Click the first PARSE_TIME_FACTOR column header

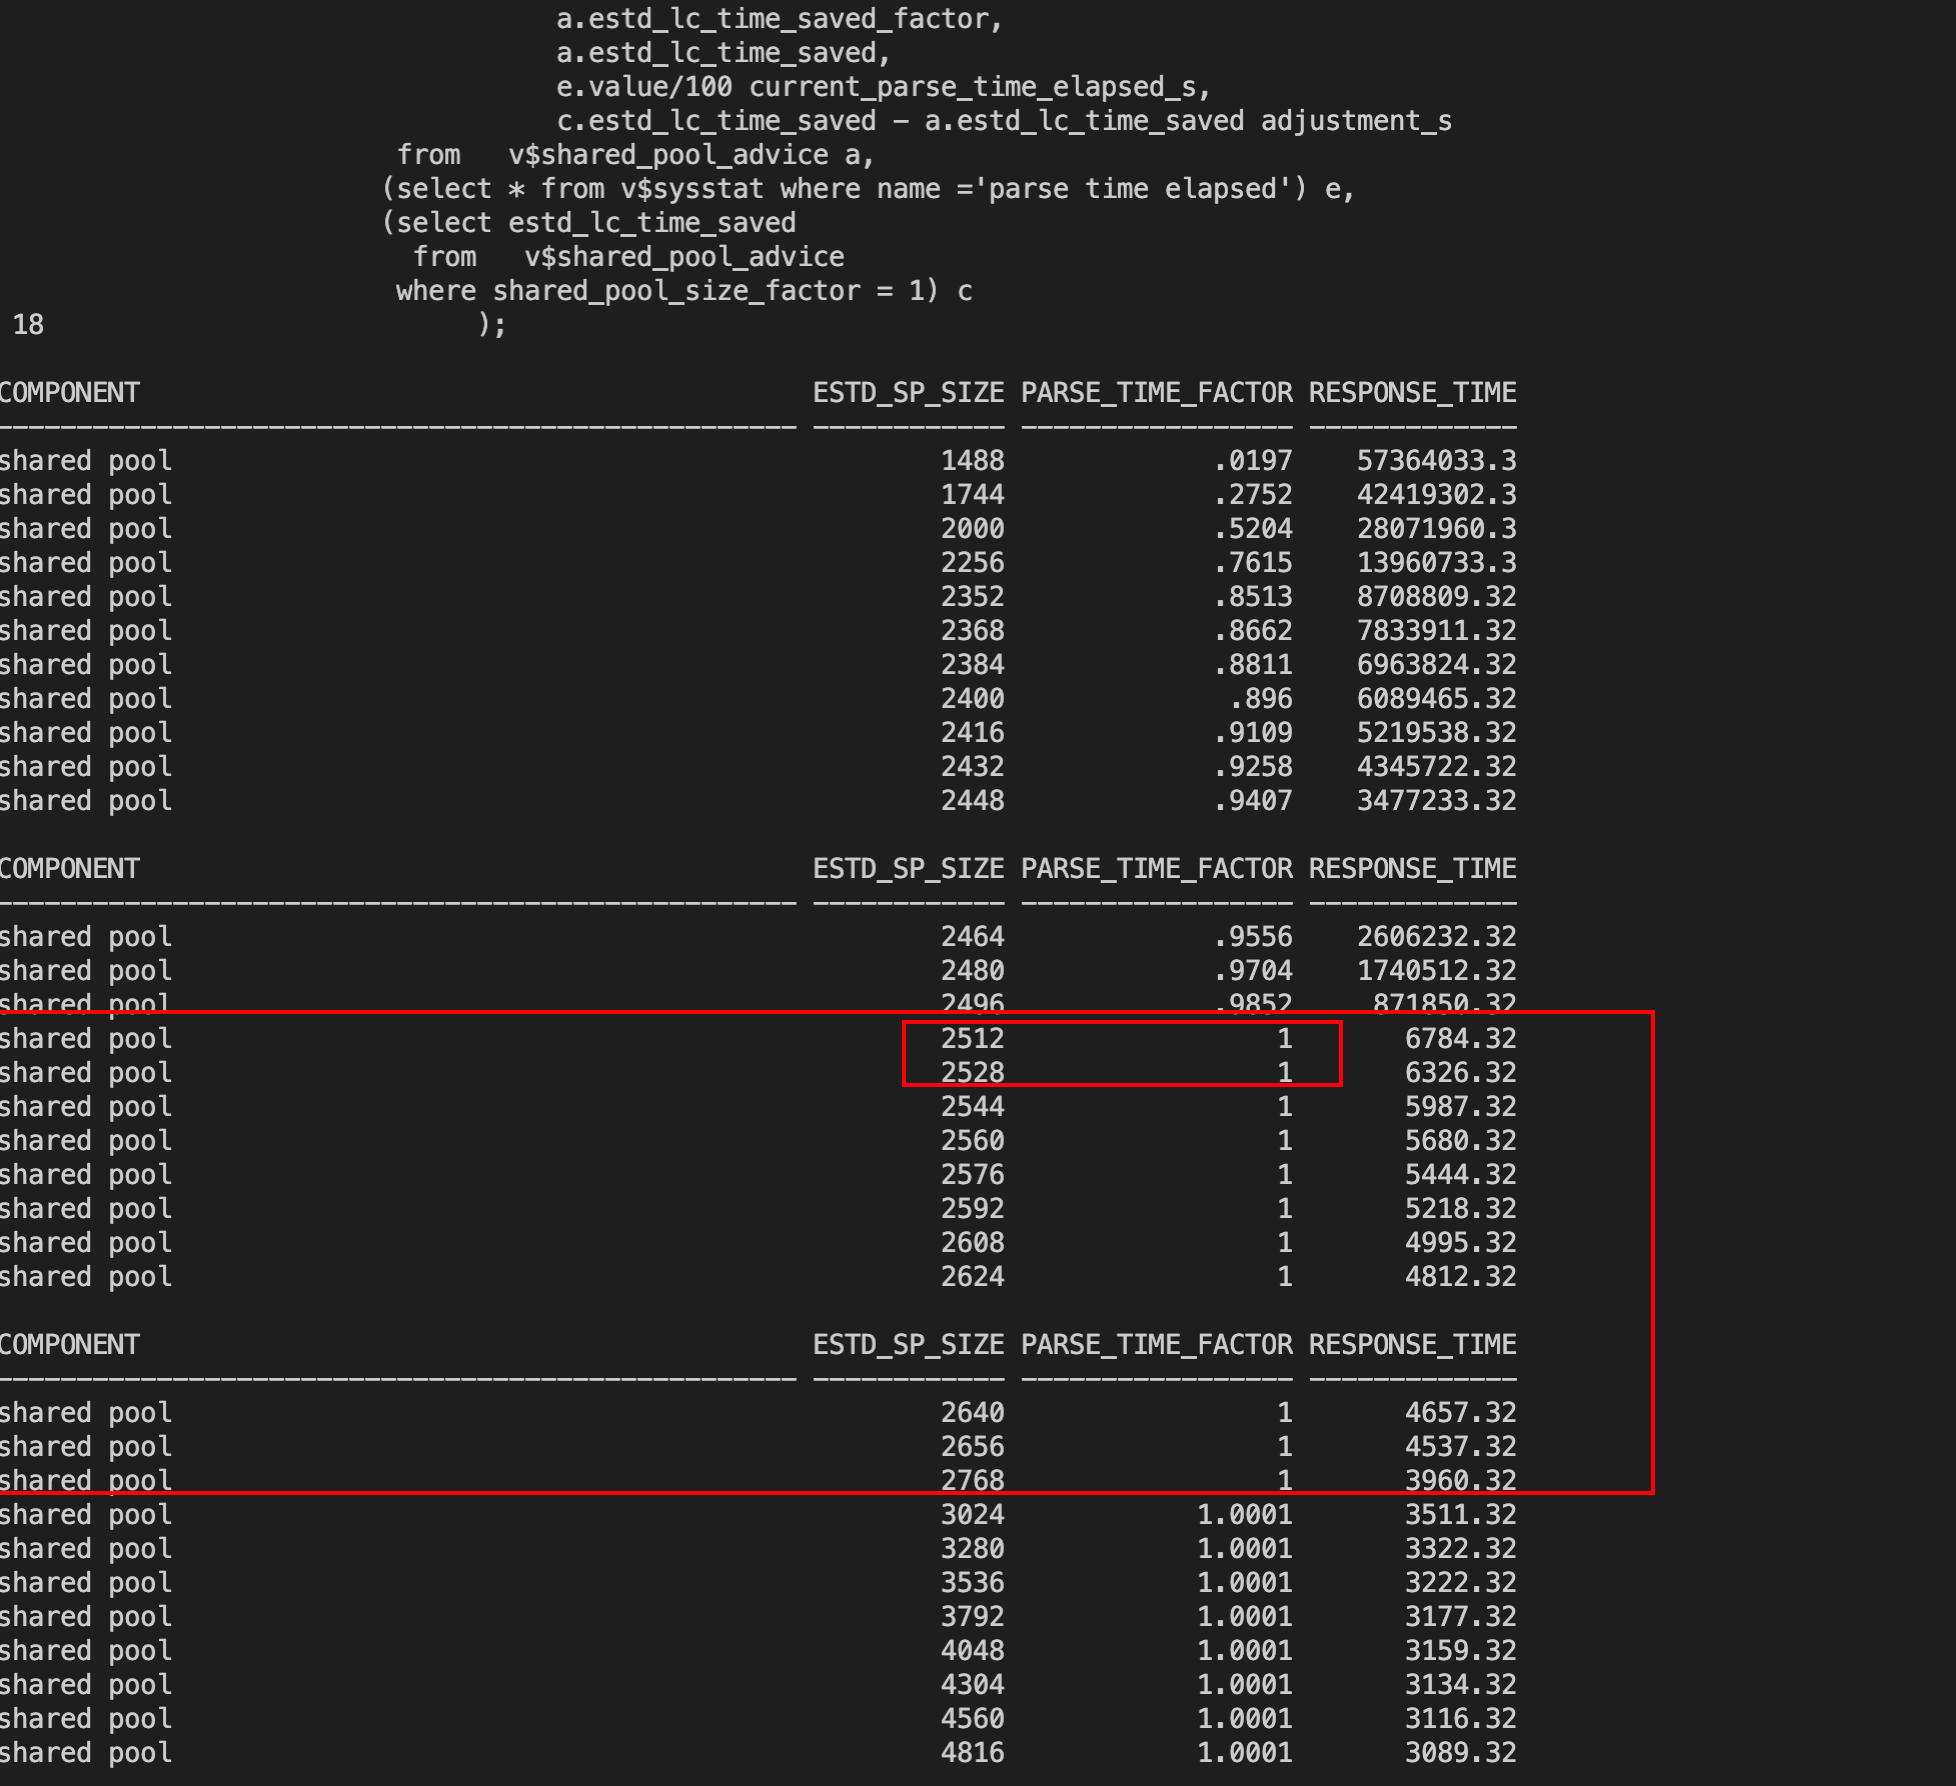tap(1157, 392)
